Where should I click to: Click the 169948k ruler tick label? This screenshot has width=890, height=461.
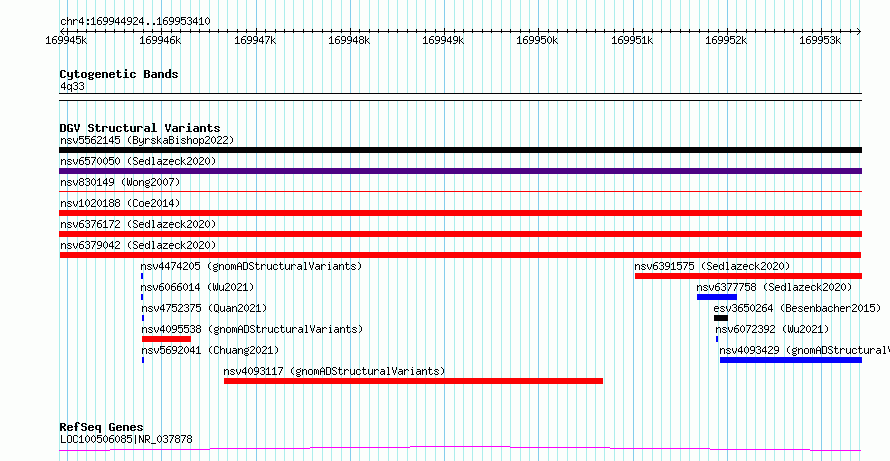(x=350, y=40)
